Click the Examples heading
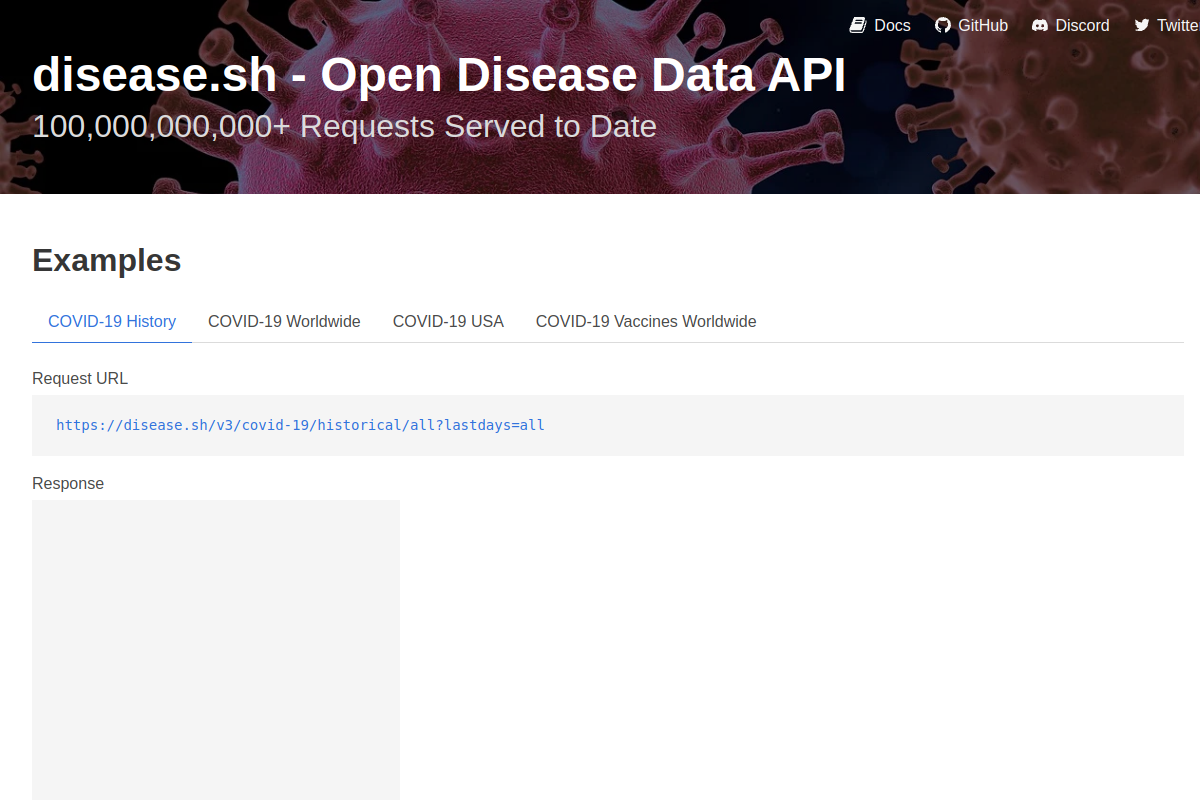Image resolution: width=1200 pixels, height=800 pixels. tap(107, 260)
